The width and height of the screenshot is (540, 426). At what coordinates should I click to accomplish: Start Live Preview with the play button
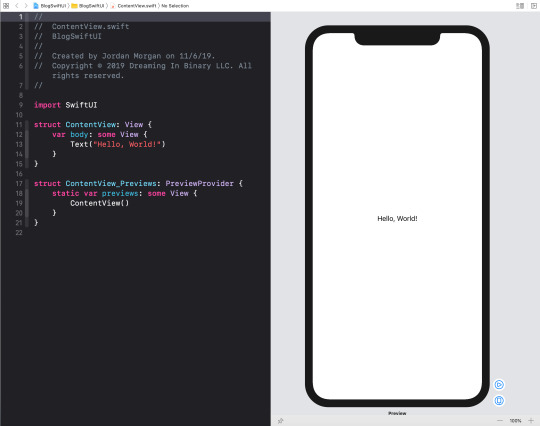(499, 384)
